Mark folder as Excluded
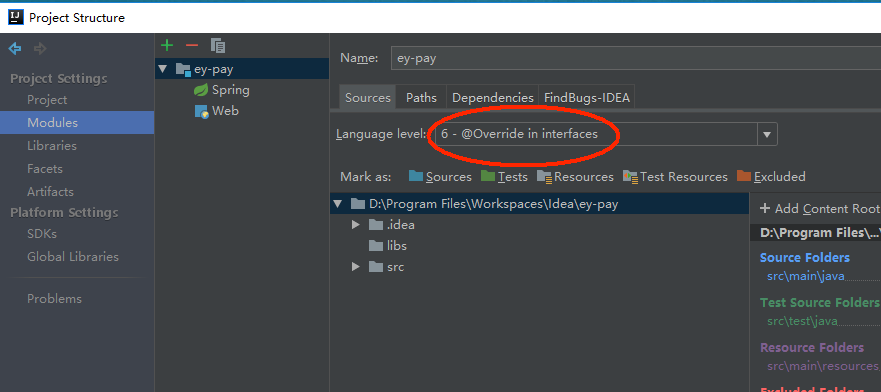 pos(771,177)
